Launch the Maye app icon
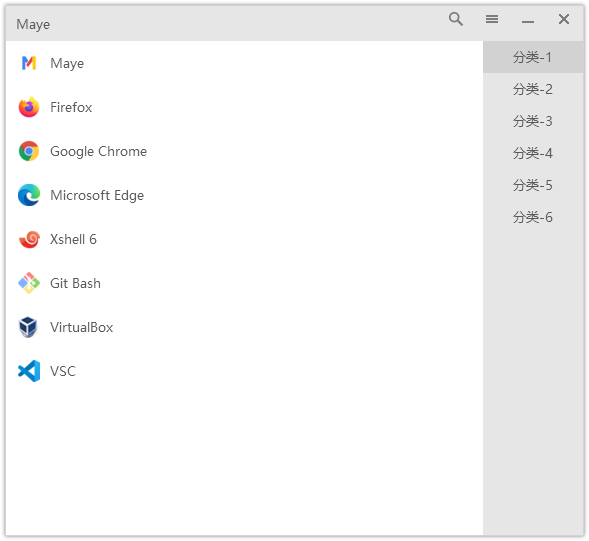The height and width of the screenshot is (541, 589). (x=29, y=63)
